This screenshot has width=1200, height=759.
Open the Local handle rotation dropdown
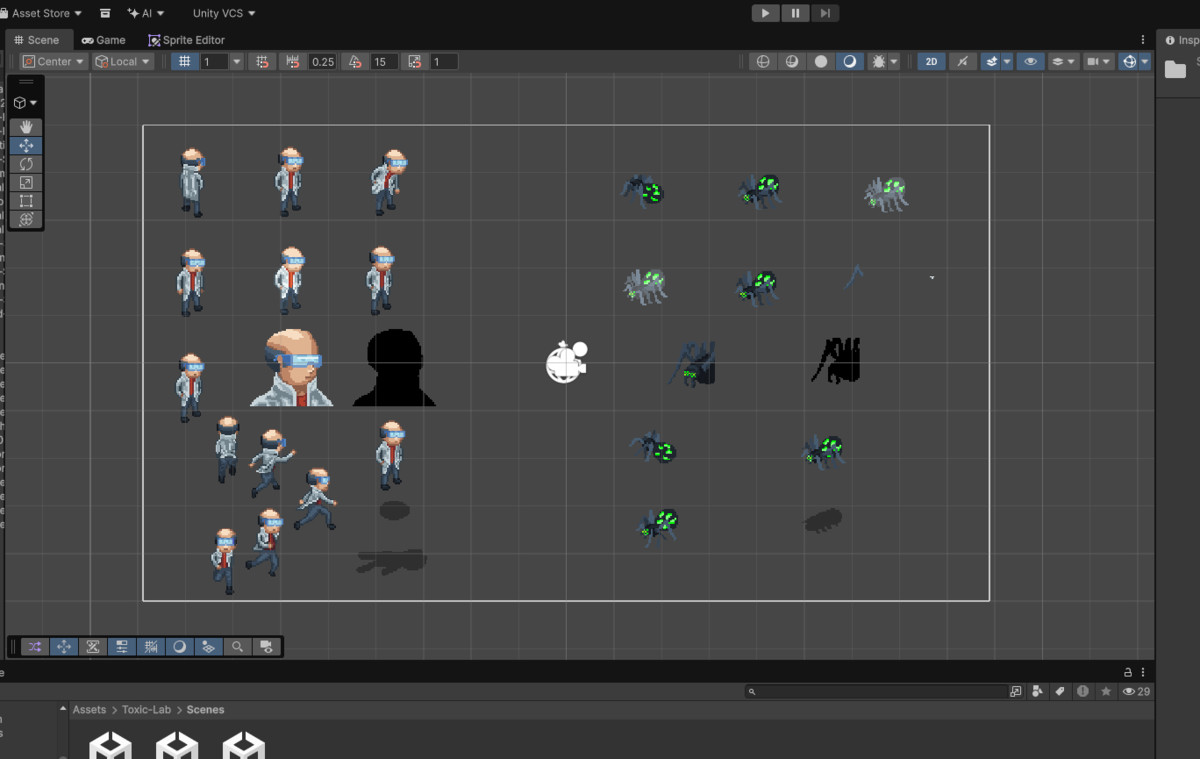click(x=123, y=62)
